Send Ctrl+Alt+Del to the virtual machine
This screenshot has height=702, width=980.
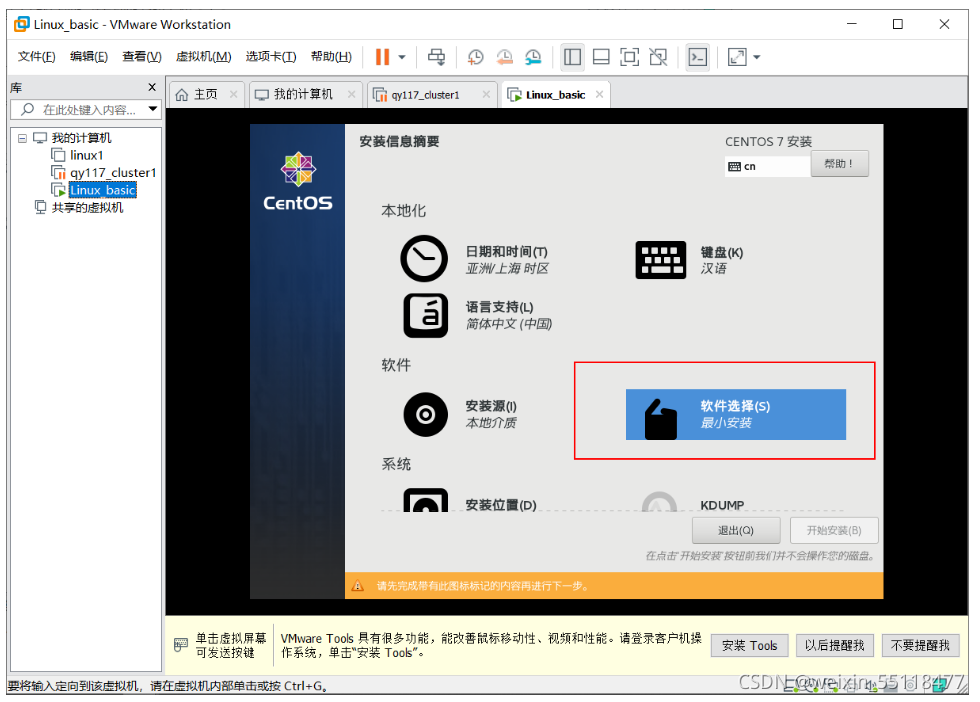[436, 57]
